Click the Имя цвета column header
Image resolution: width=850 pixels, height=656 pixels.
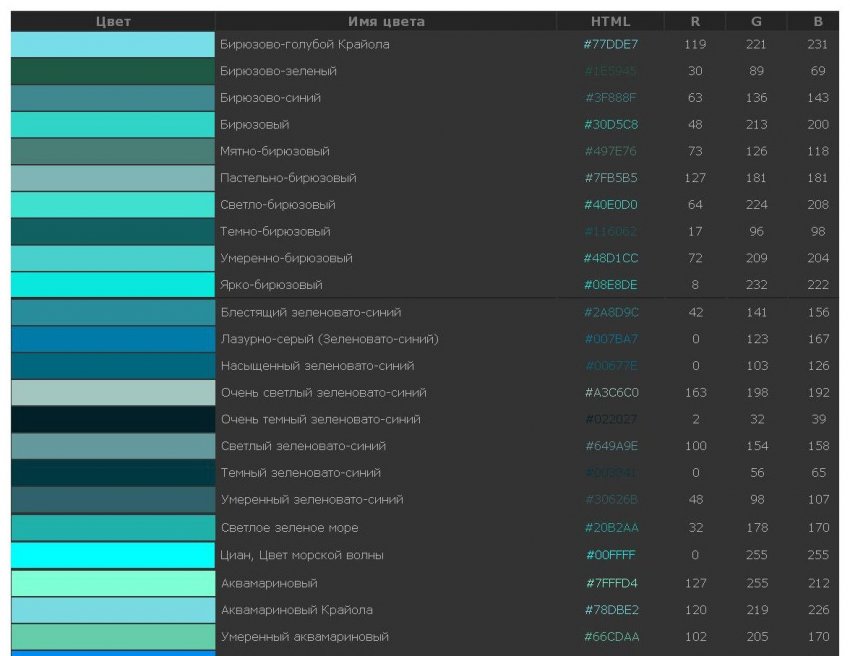click(386, 21)
